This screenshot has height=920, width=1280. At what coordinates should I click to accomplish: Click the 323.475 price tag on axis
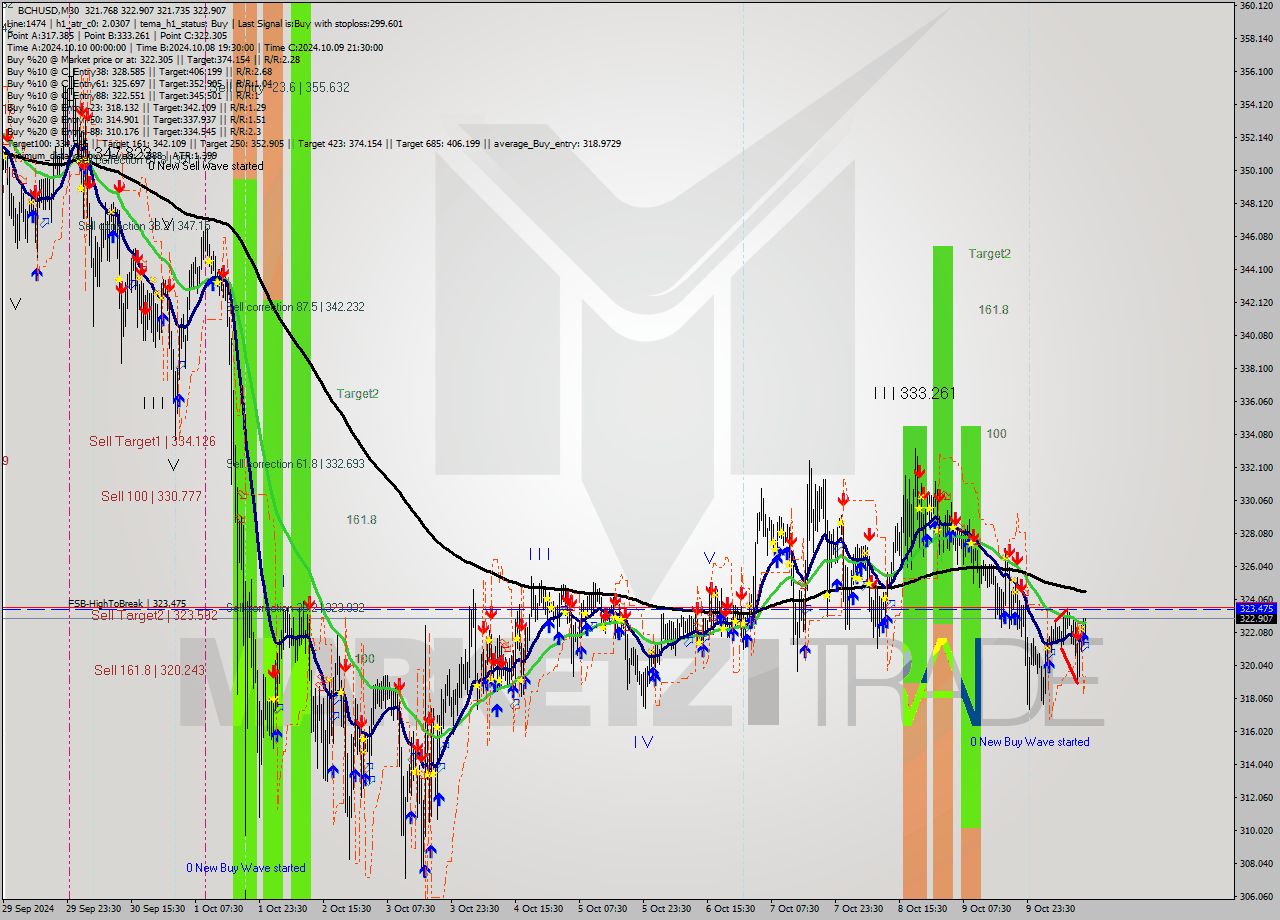click(x=1256, y=608)
